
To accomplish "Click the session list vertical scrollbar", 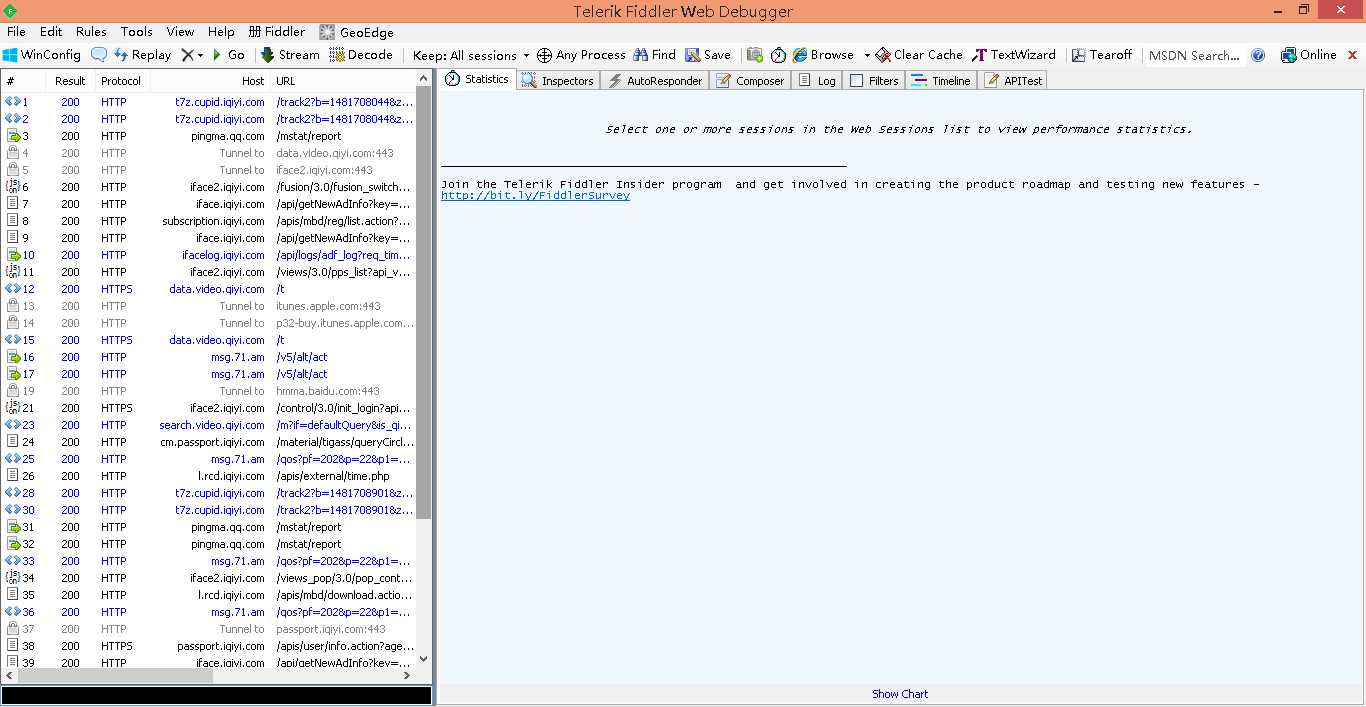I will pyautogui.click(x=423, y=300).
